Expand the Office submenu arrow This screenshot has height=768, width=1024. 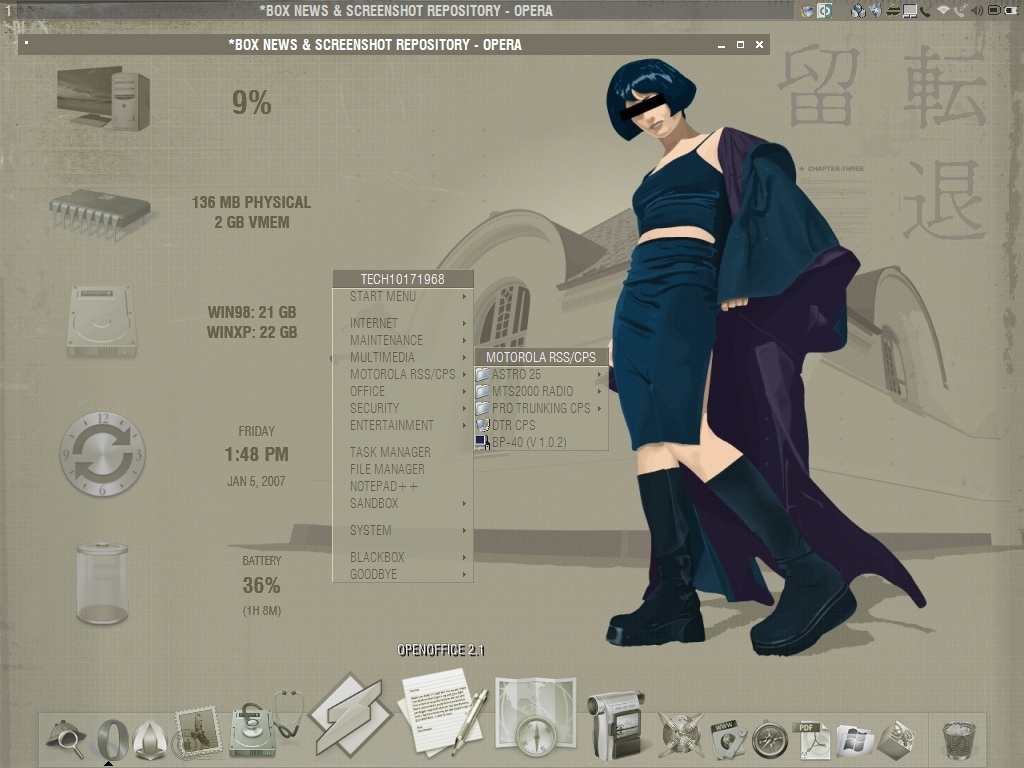click(x=464, y=391)
